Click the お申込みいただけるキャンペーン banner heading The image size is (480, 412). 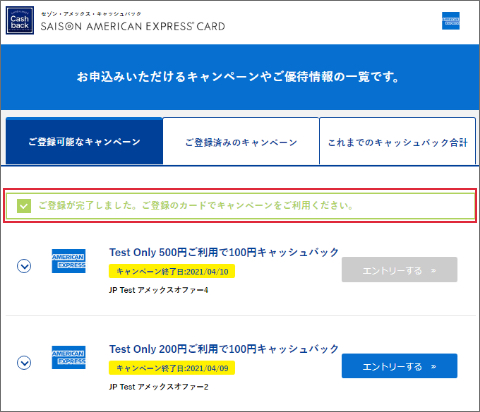point(238,77)
